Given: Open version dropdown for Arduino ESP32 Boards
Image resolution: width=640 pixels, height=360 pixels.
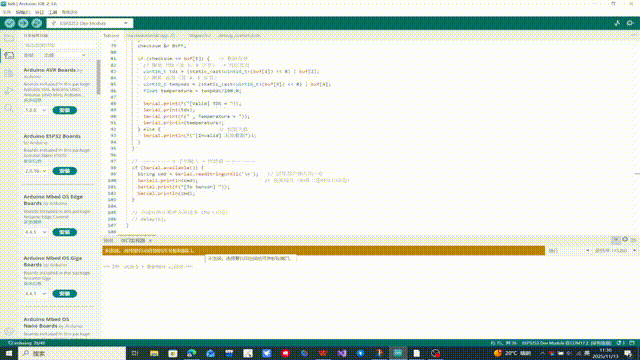Looking at the screenshot, I should pyautogui.click(x=36, y=171).
